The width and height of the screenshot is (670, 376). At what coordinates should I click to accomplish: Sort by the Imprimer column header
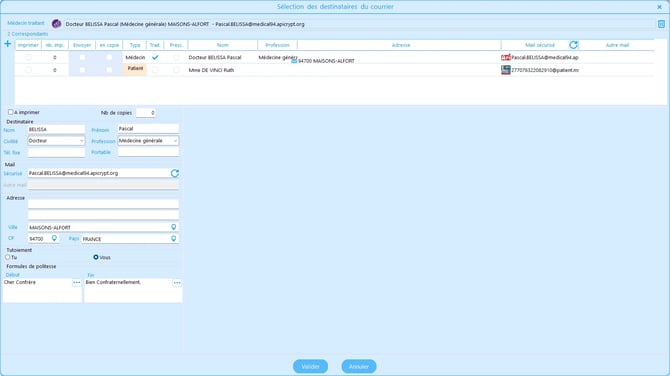click(x=28, y=45)
